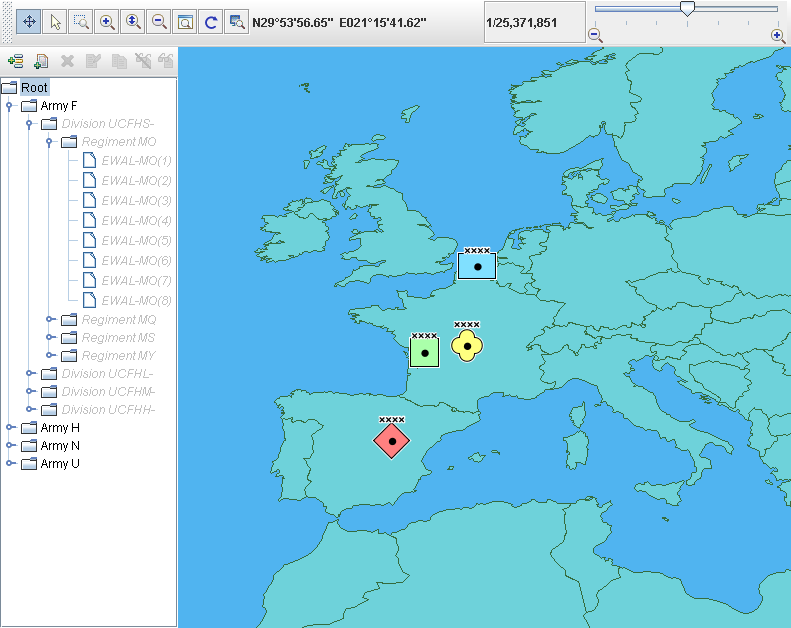Select the Army U tree item
The image size is (791, 628).
point(60,464)
